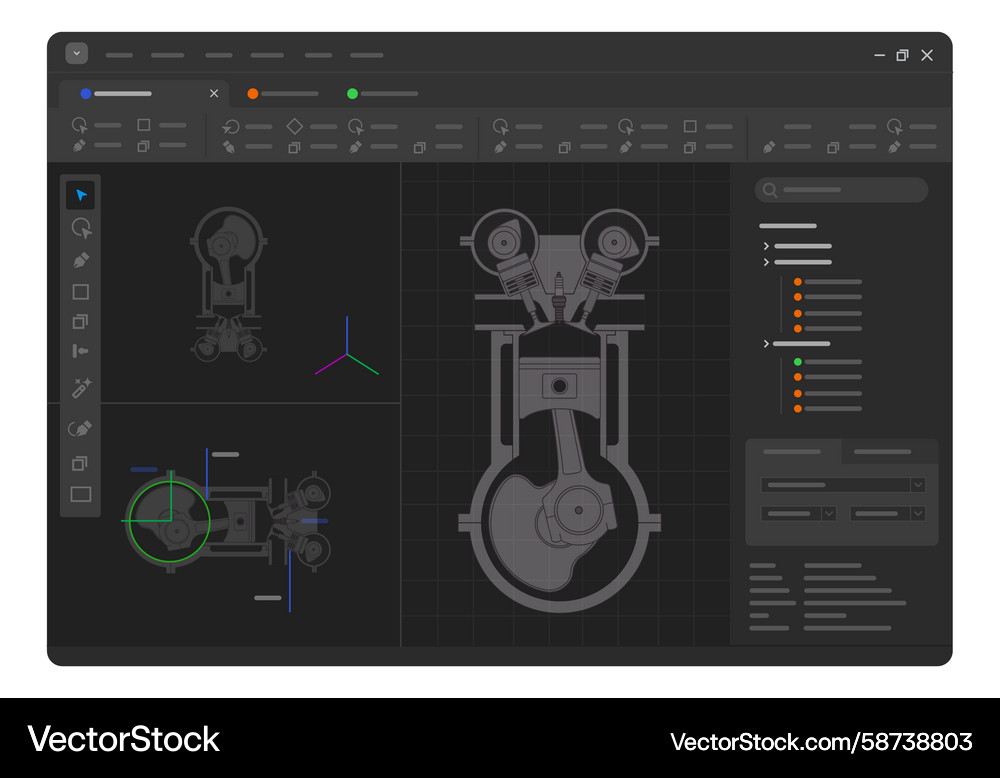The width and height of the screenshot is (1000, 778).
Task: Close the blue-dot document tab
Action: click(214, 94)
